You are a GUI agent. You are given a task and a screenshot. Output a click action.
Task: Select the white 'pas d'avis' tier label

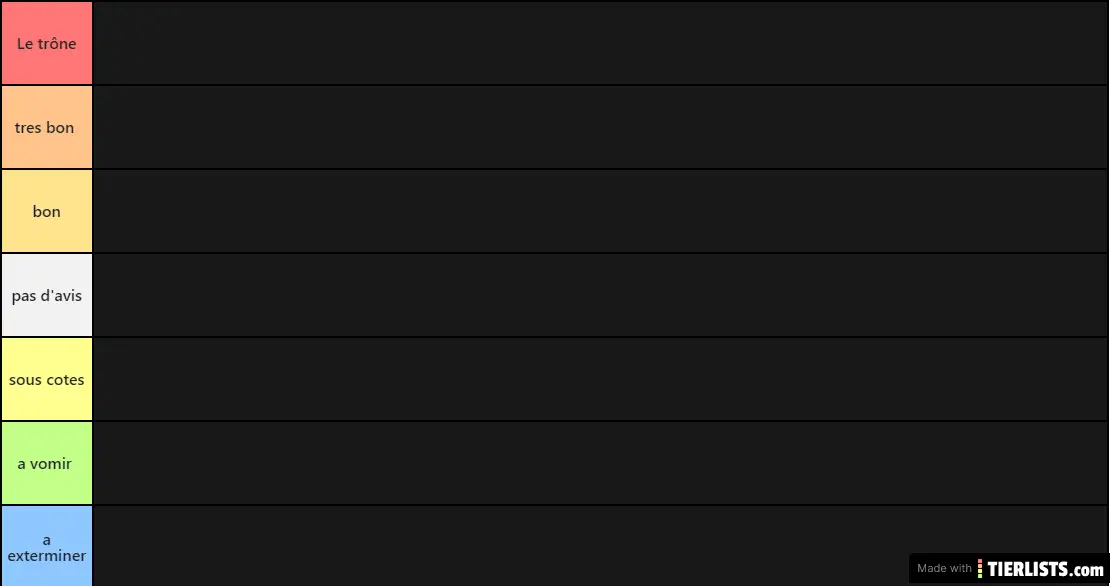(x=47, y=295)
